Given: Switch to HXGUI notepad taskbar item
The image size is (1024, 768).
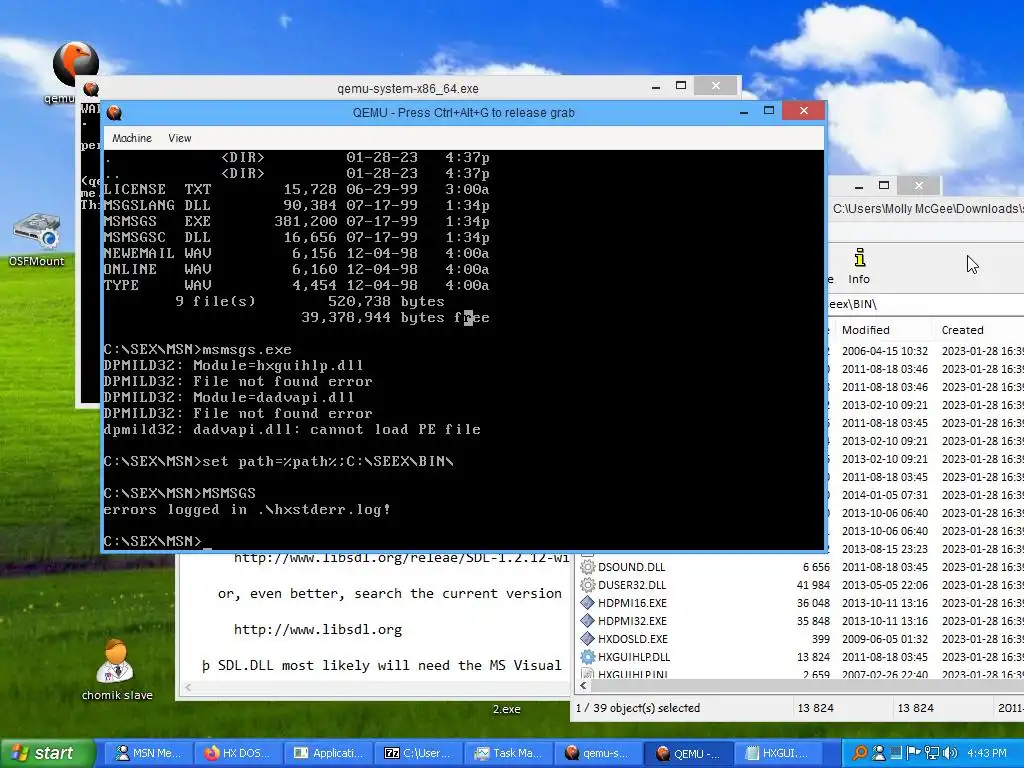Looking at the screenshot, I should point(778,753).
